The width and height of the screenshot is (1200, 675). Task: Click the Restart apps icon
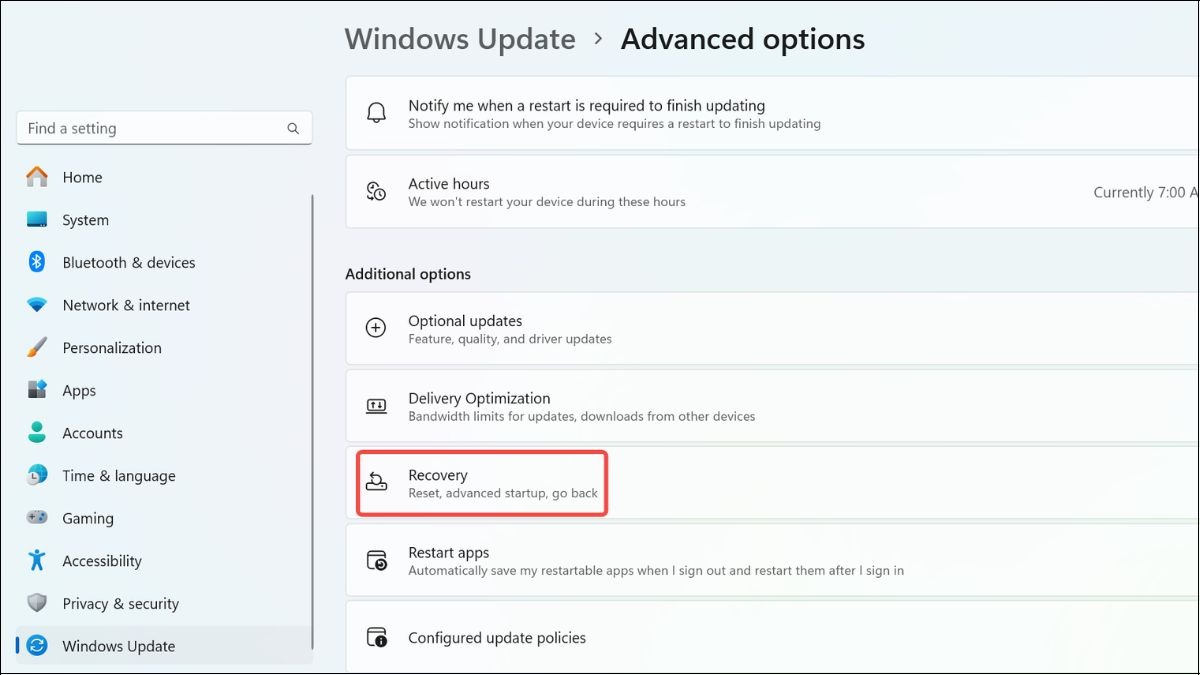[376, 560]
